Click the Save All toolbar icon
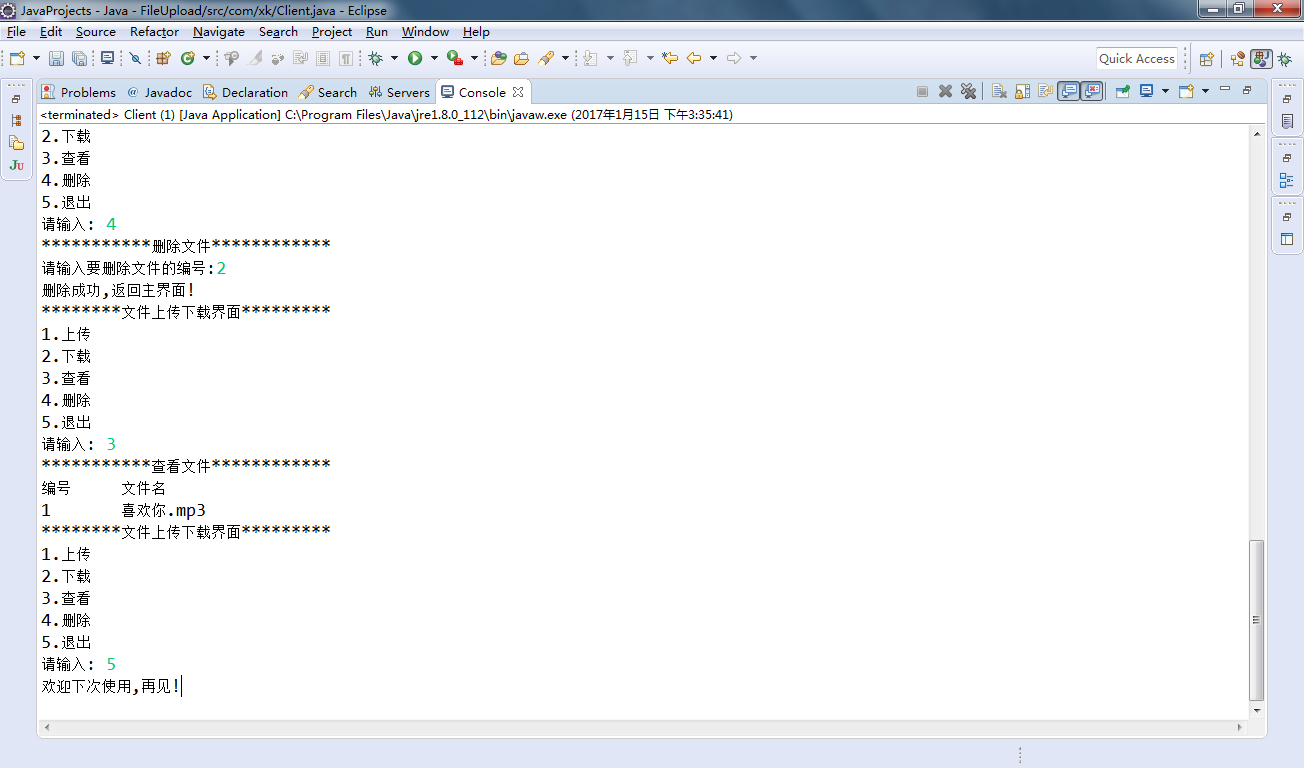 coord(79,58)
